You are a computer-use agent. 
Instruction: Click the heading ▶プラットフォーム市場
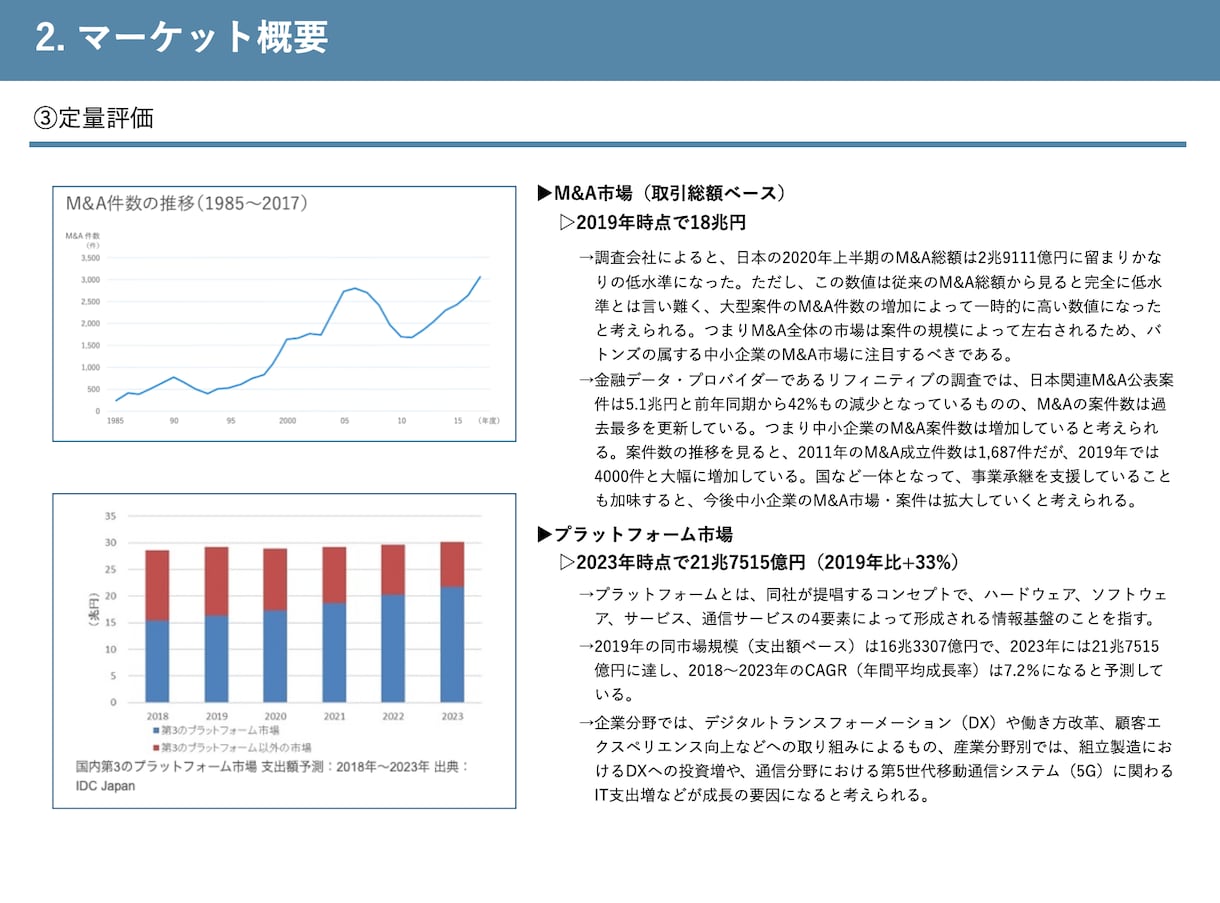click(635, 533)
